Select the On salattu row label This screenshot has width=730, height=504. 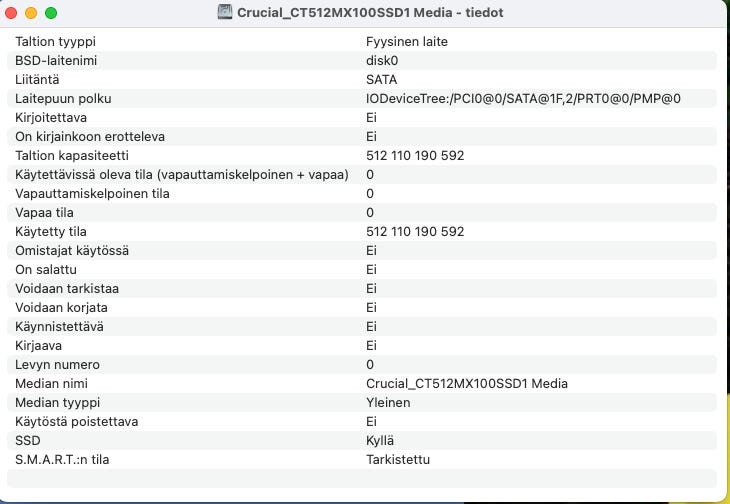click(46, 269)
